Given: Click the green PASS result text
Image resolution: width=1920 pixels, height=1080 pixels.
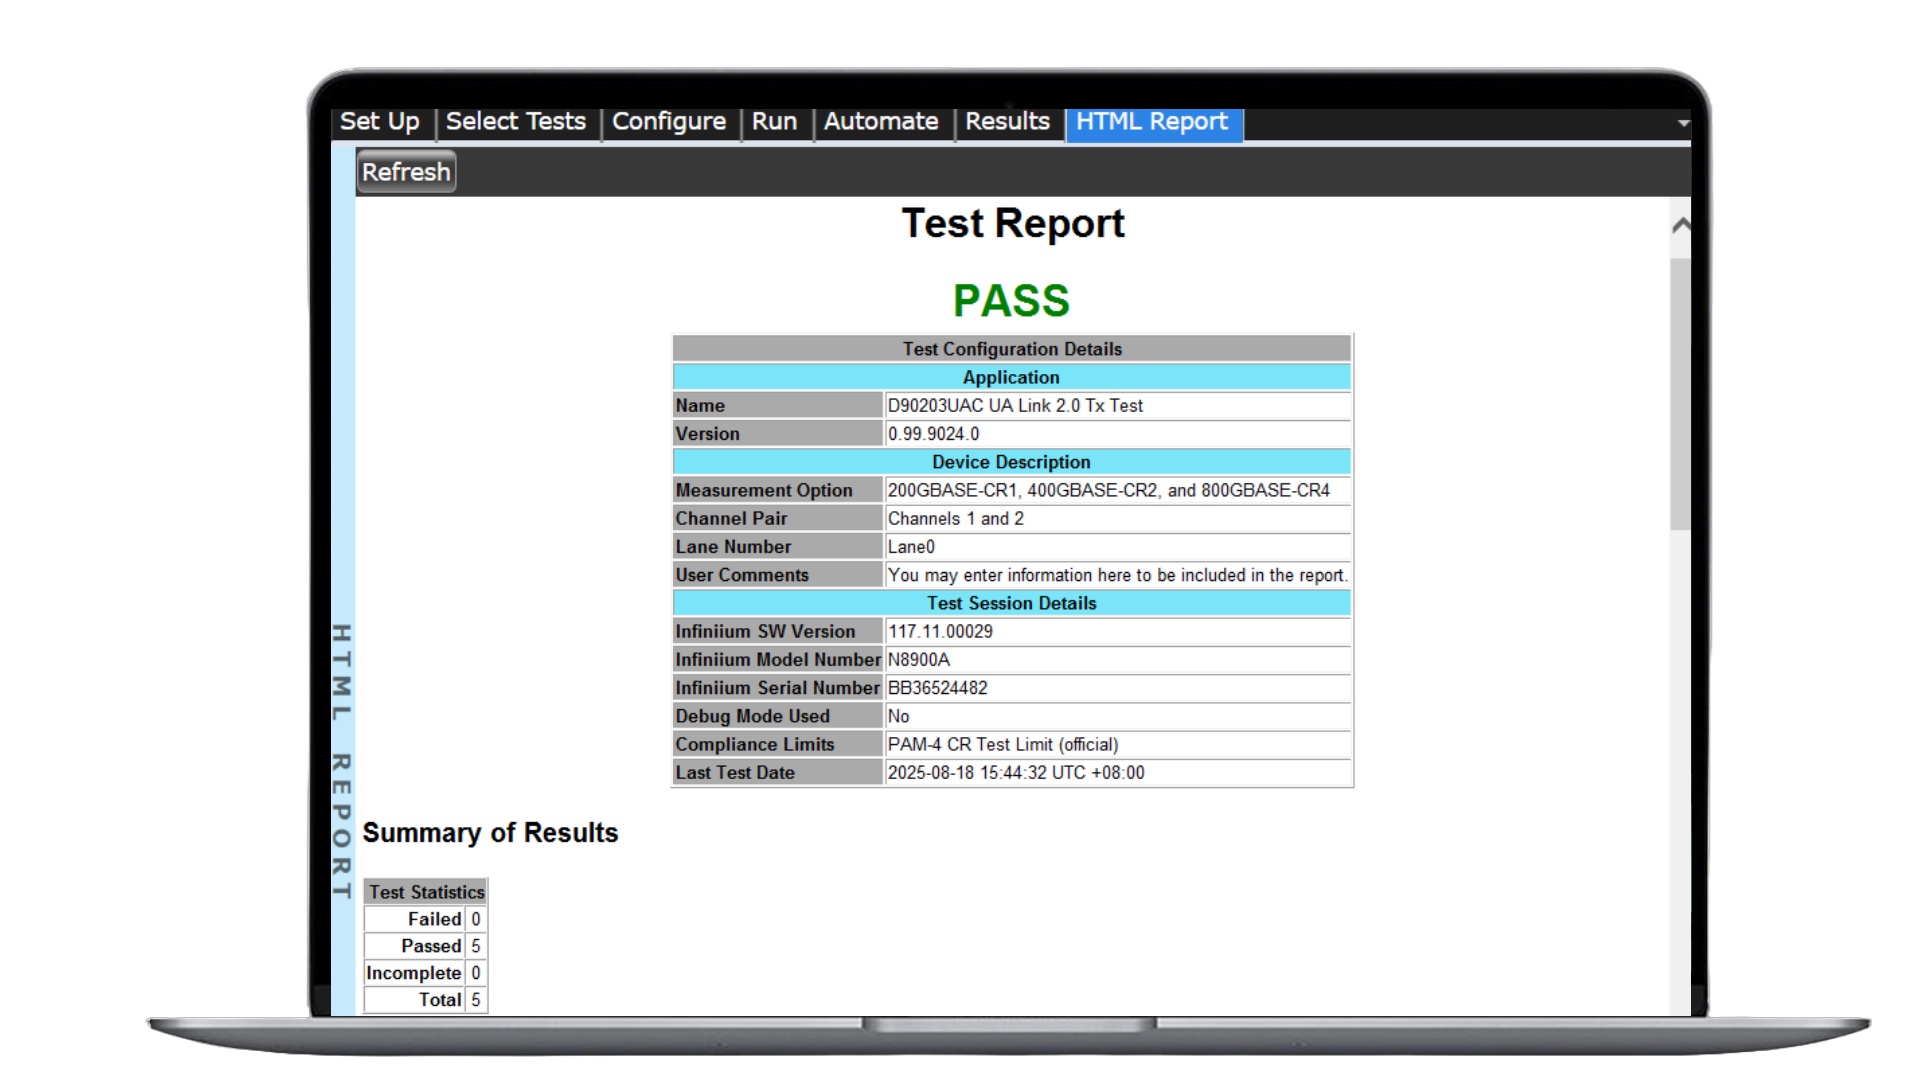Looking at the screenshot, I should tap(1011, 301).
